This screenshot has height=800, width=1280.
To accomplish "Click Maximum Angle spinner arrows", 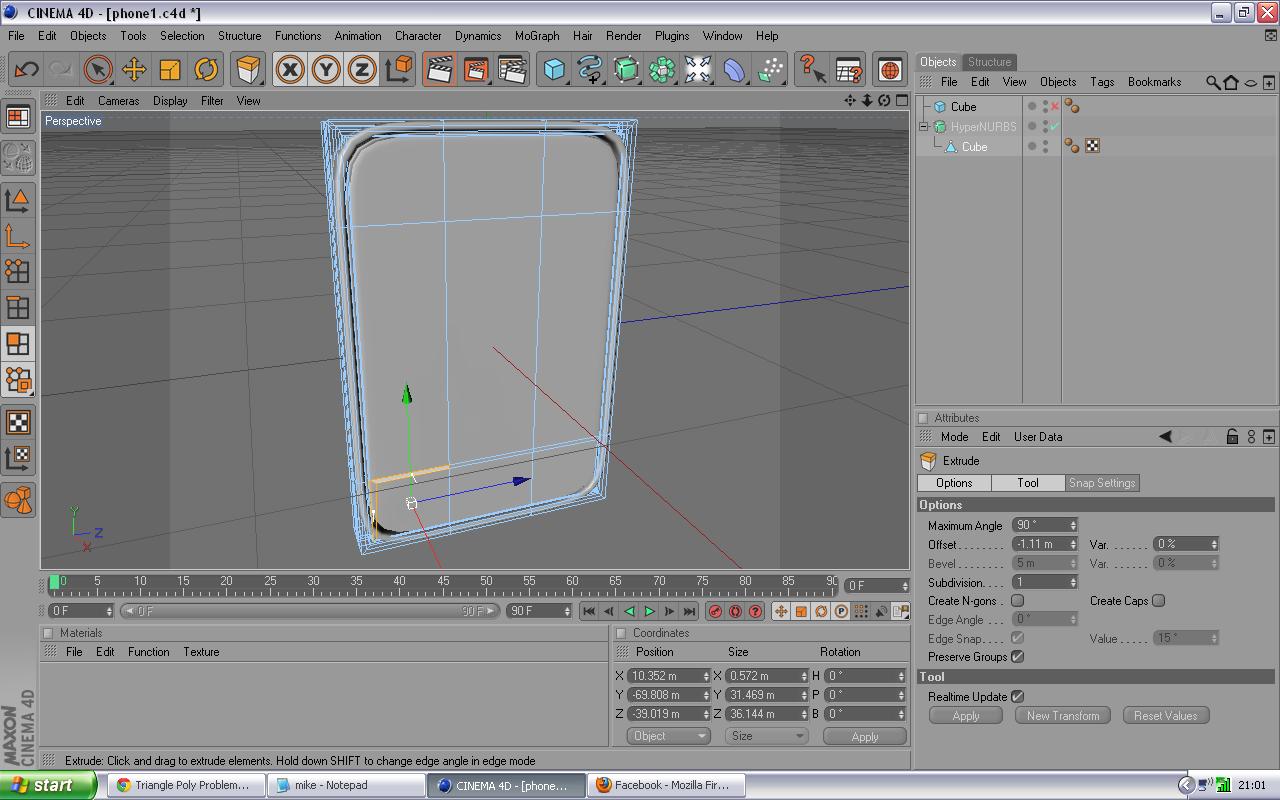I will (x=1073, y=525).
